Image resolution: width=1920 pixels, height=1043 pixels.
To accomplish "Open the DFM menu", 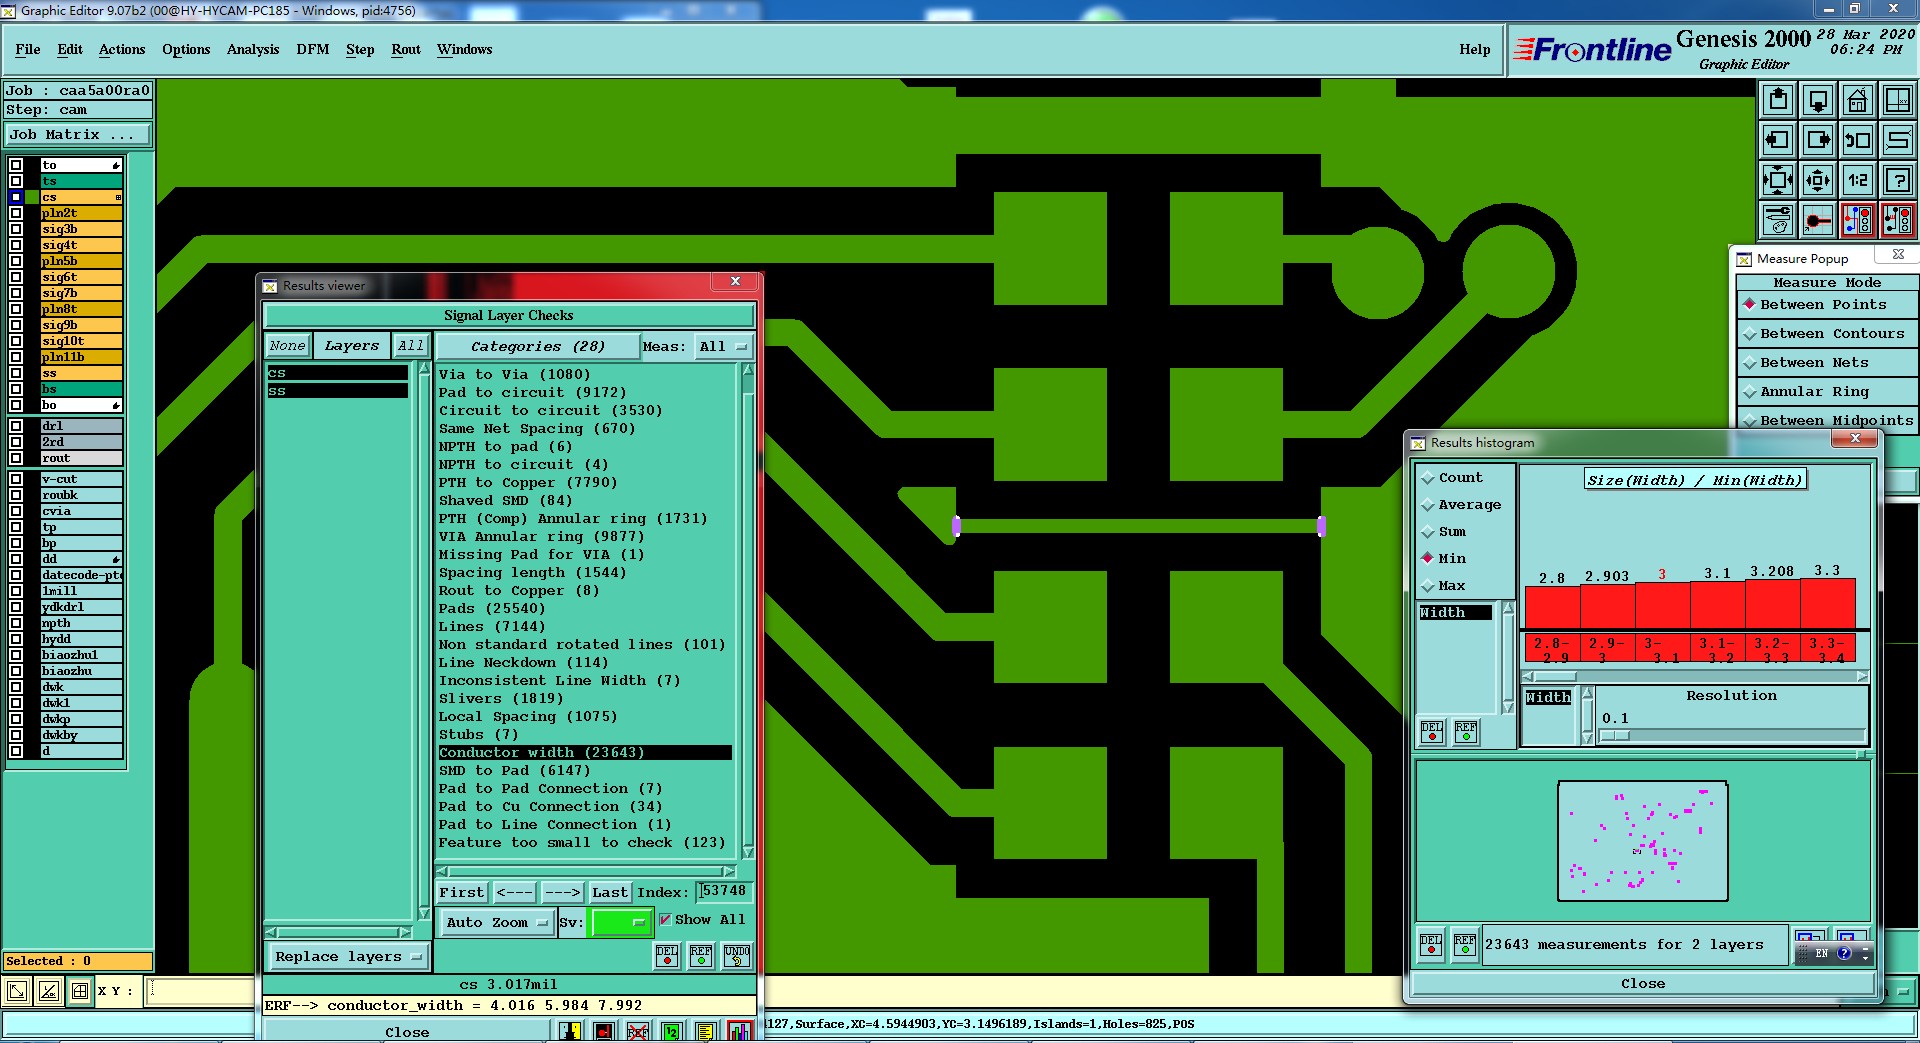I will 312,49.
